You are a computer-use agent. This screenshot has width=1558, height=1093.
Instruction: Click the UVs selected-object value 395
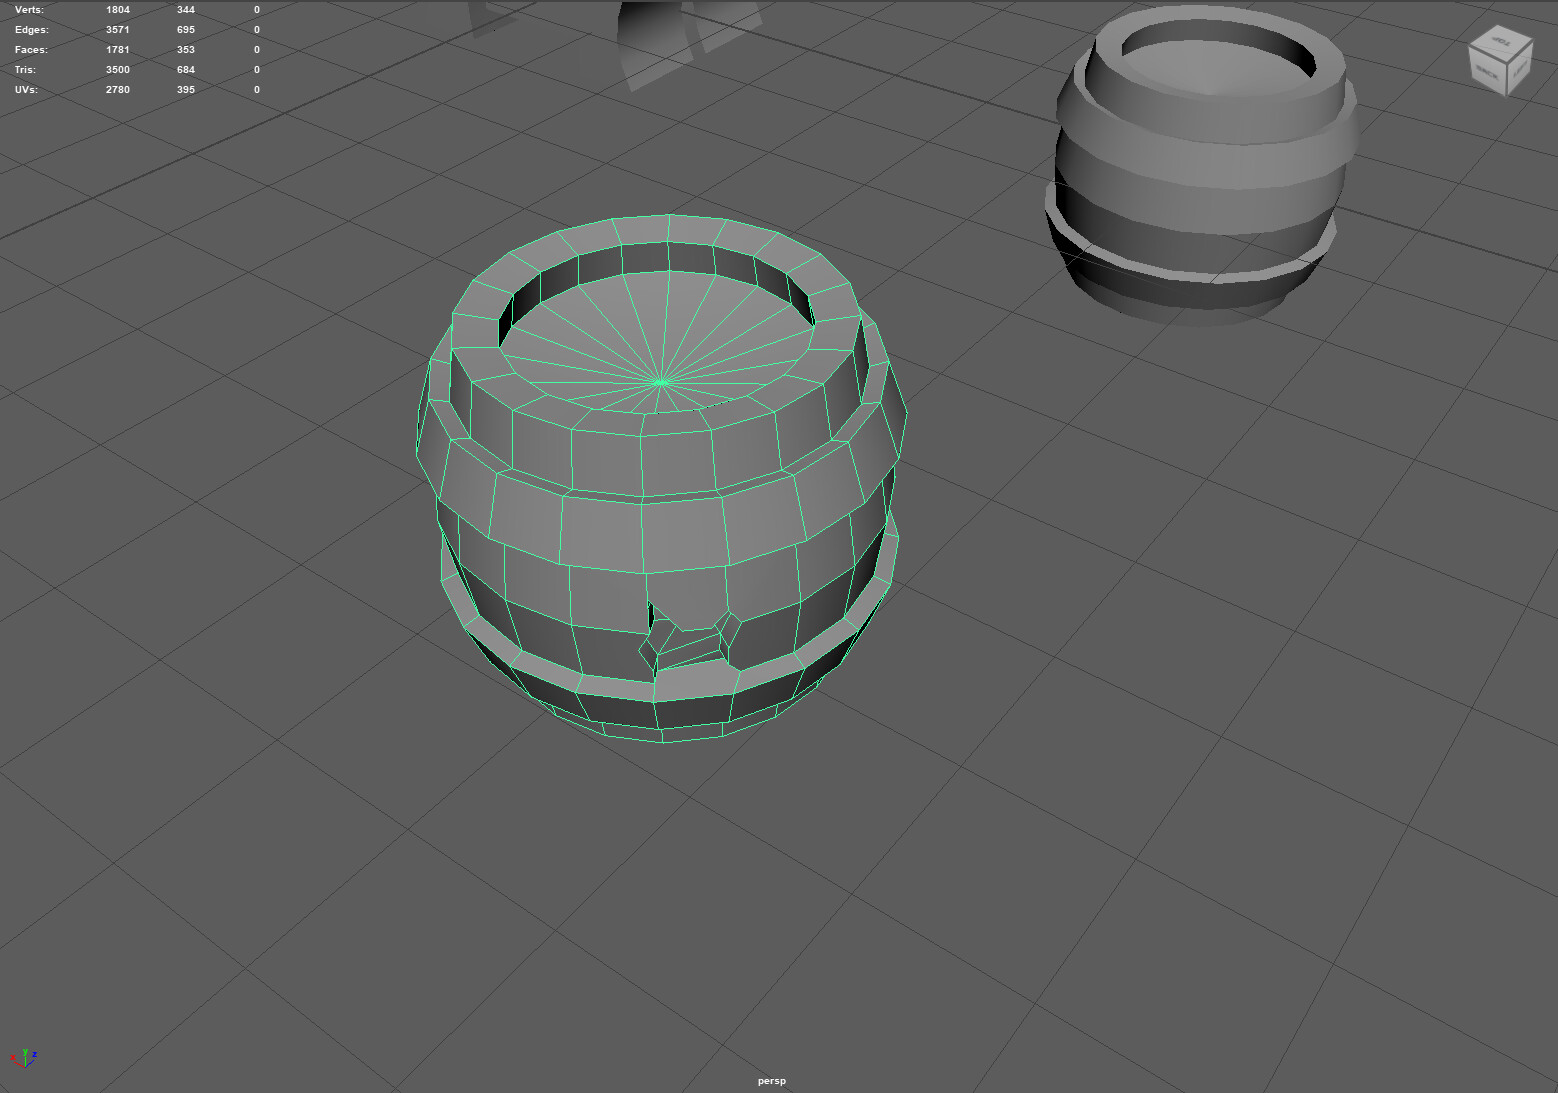[186, 90]
